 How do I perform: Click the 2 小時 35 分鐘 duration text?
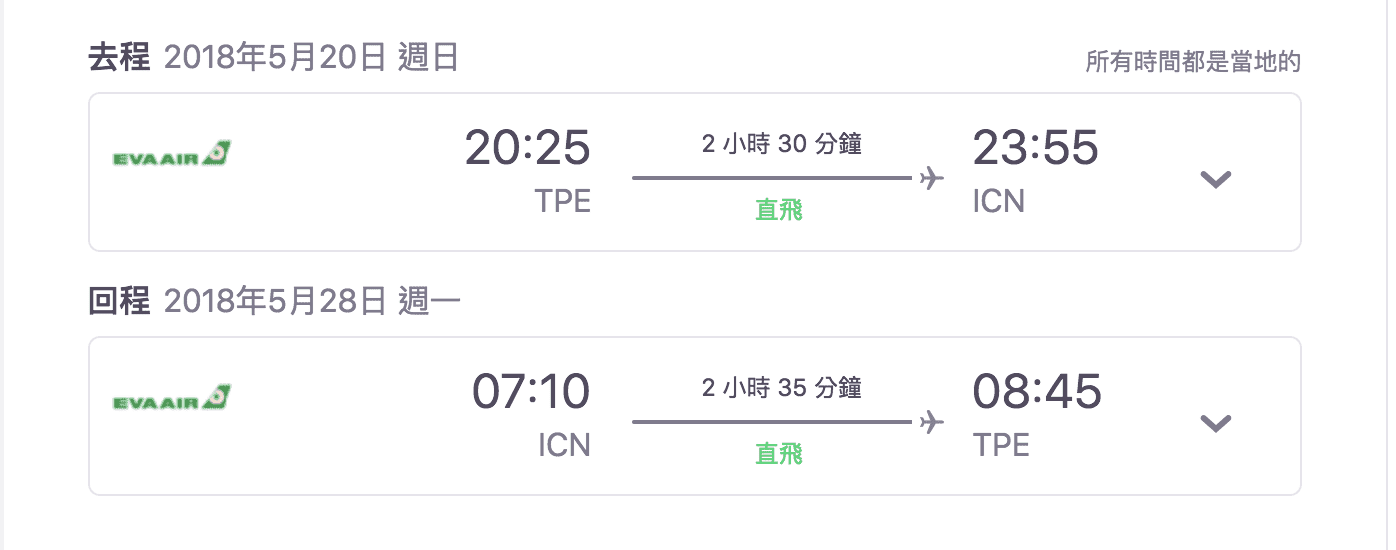[x=782, y=388]
